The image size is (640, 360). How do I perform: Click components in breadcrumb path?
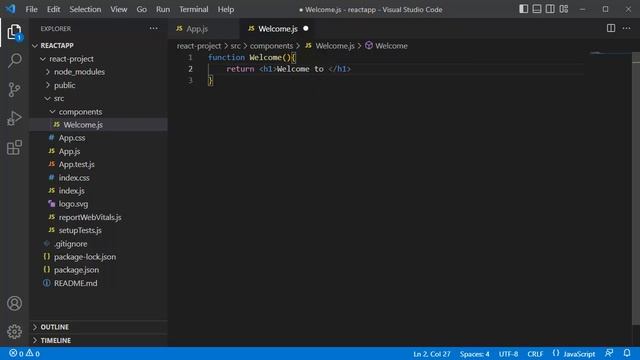271,46
